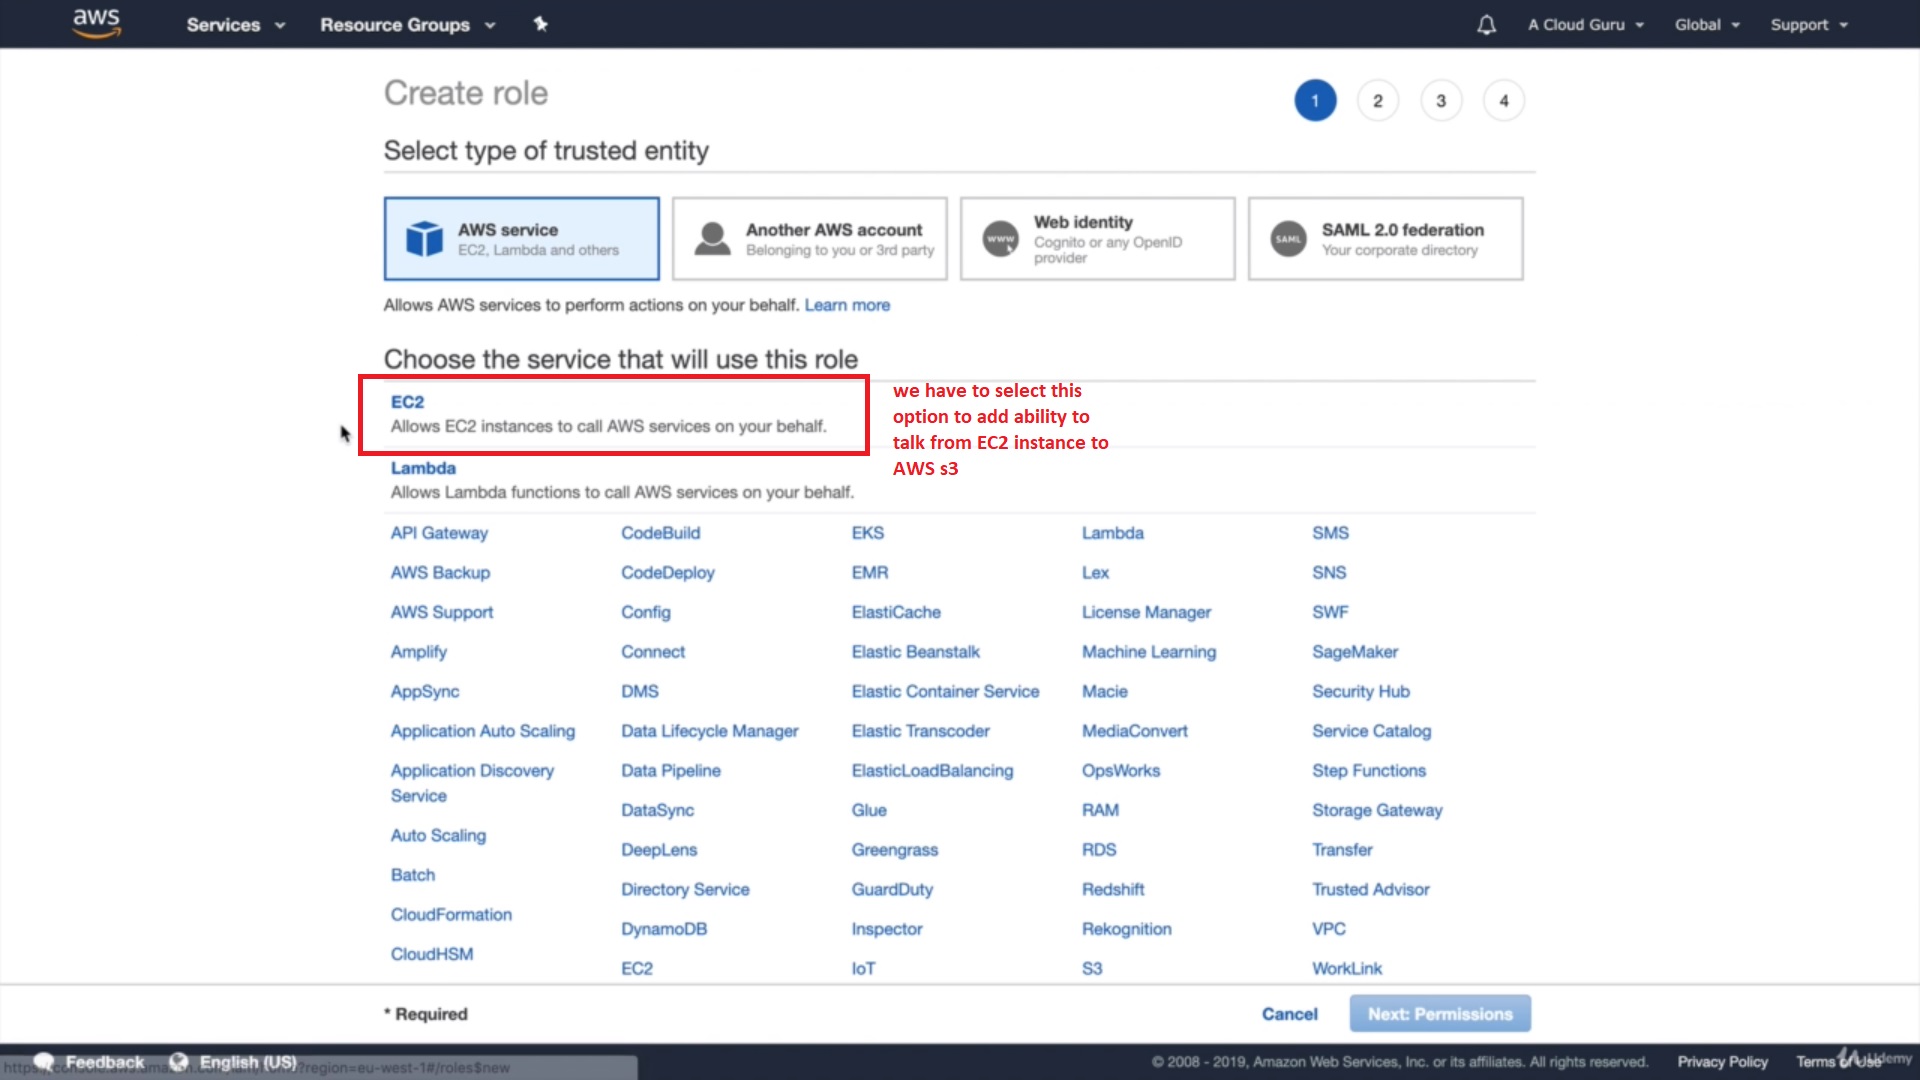
Task: Click the Web identity www icon
Action: [x=1000, y=239]
